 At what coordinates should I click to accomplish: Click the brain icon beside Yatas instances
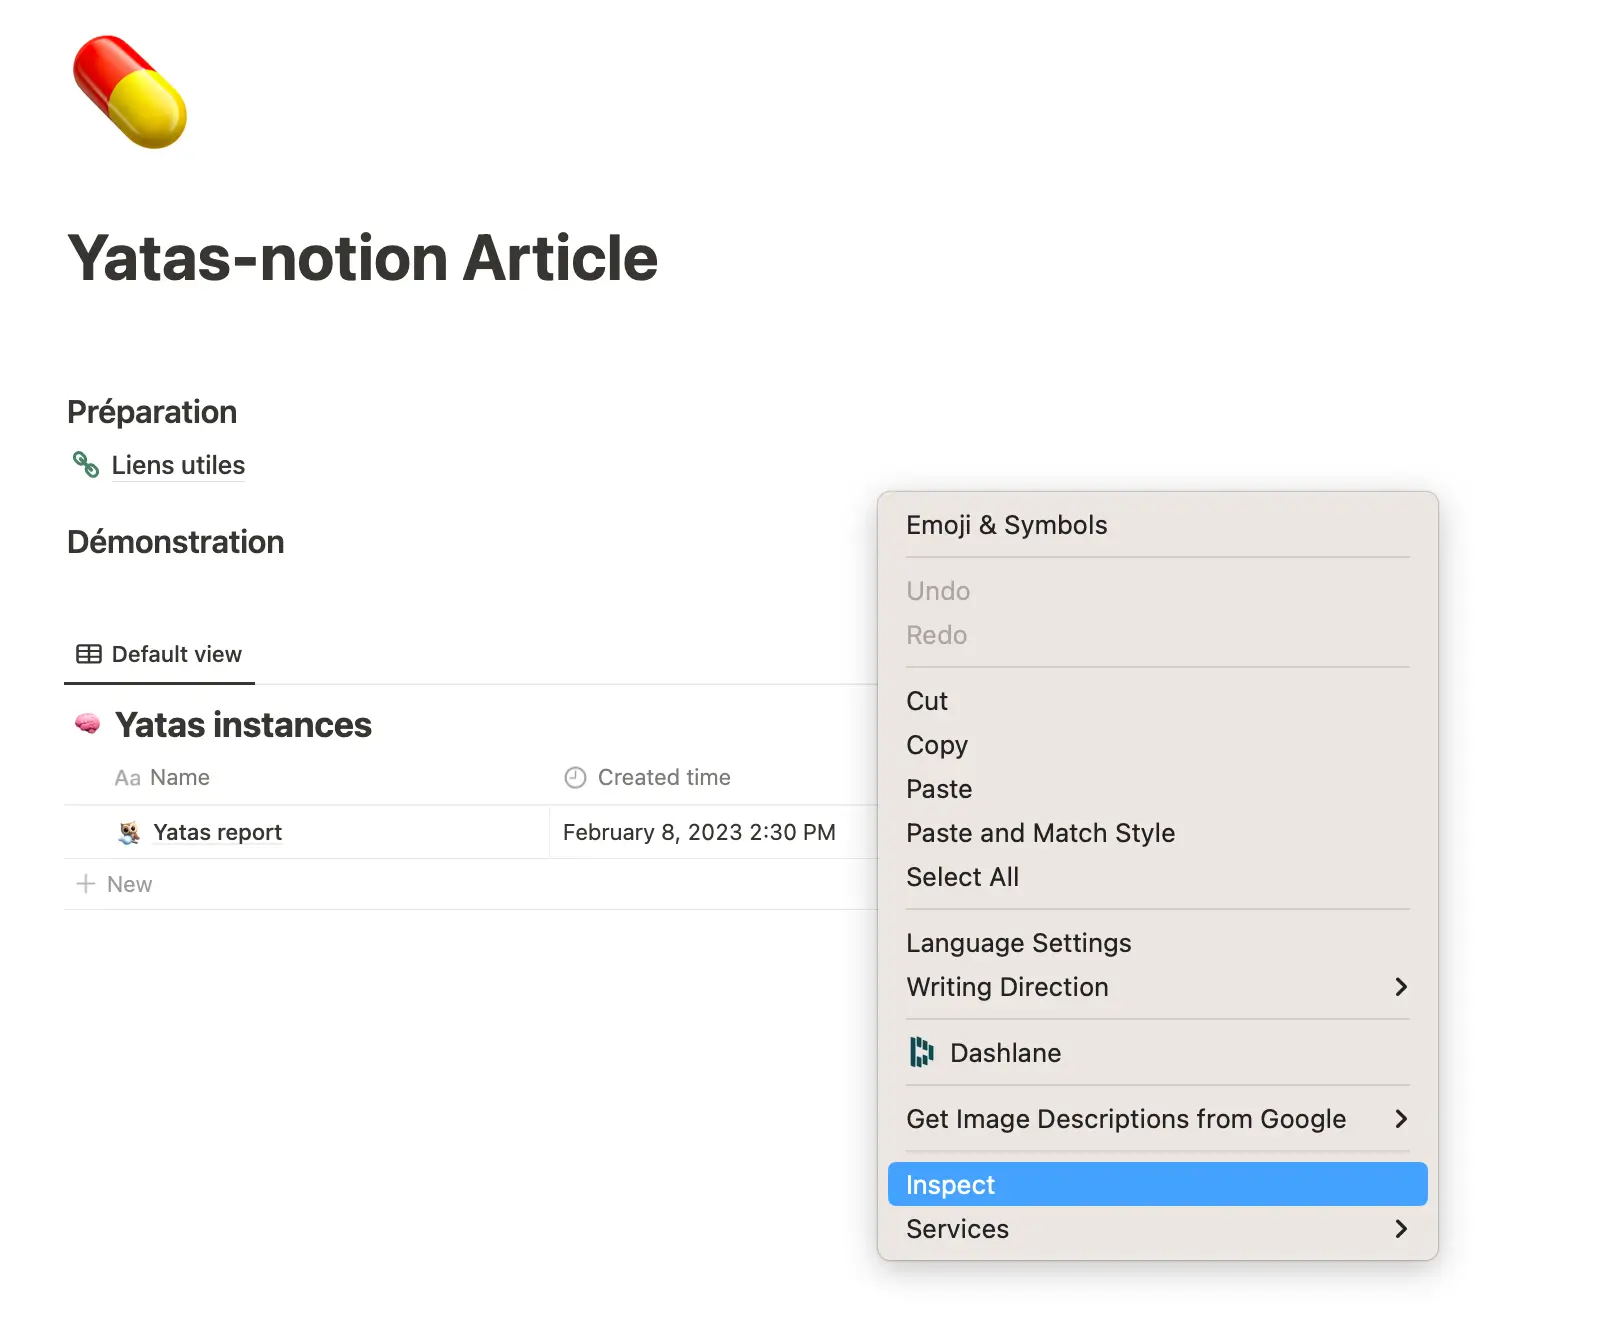pyautogui.click(x=88, y=724)
